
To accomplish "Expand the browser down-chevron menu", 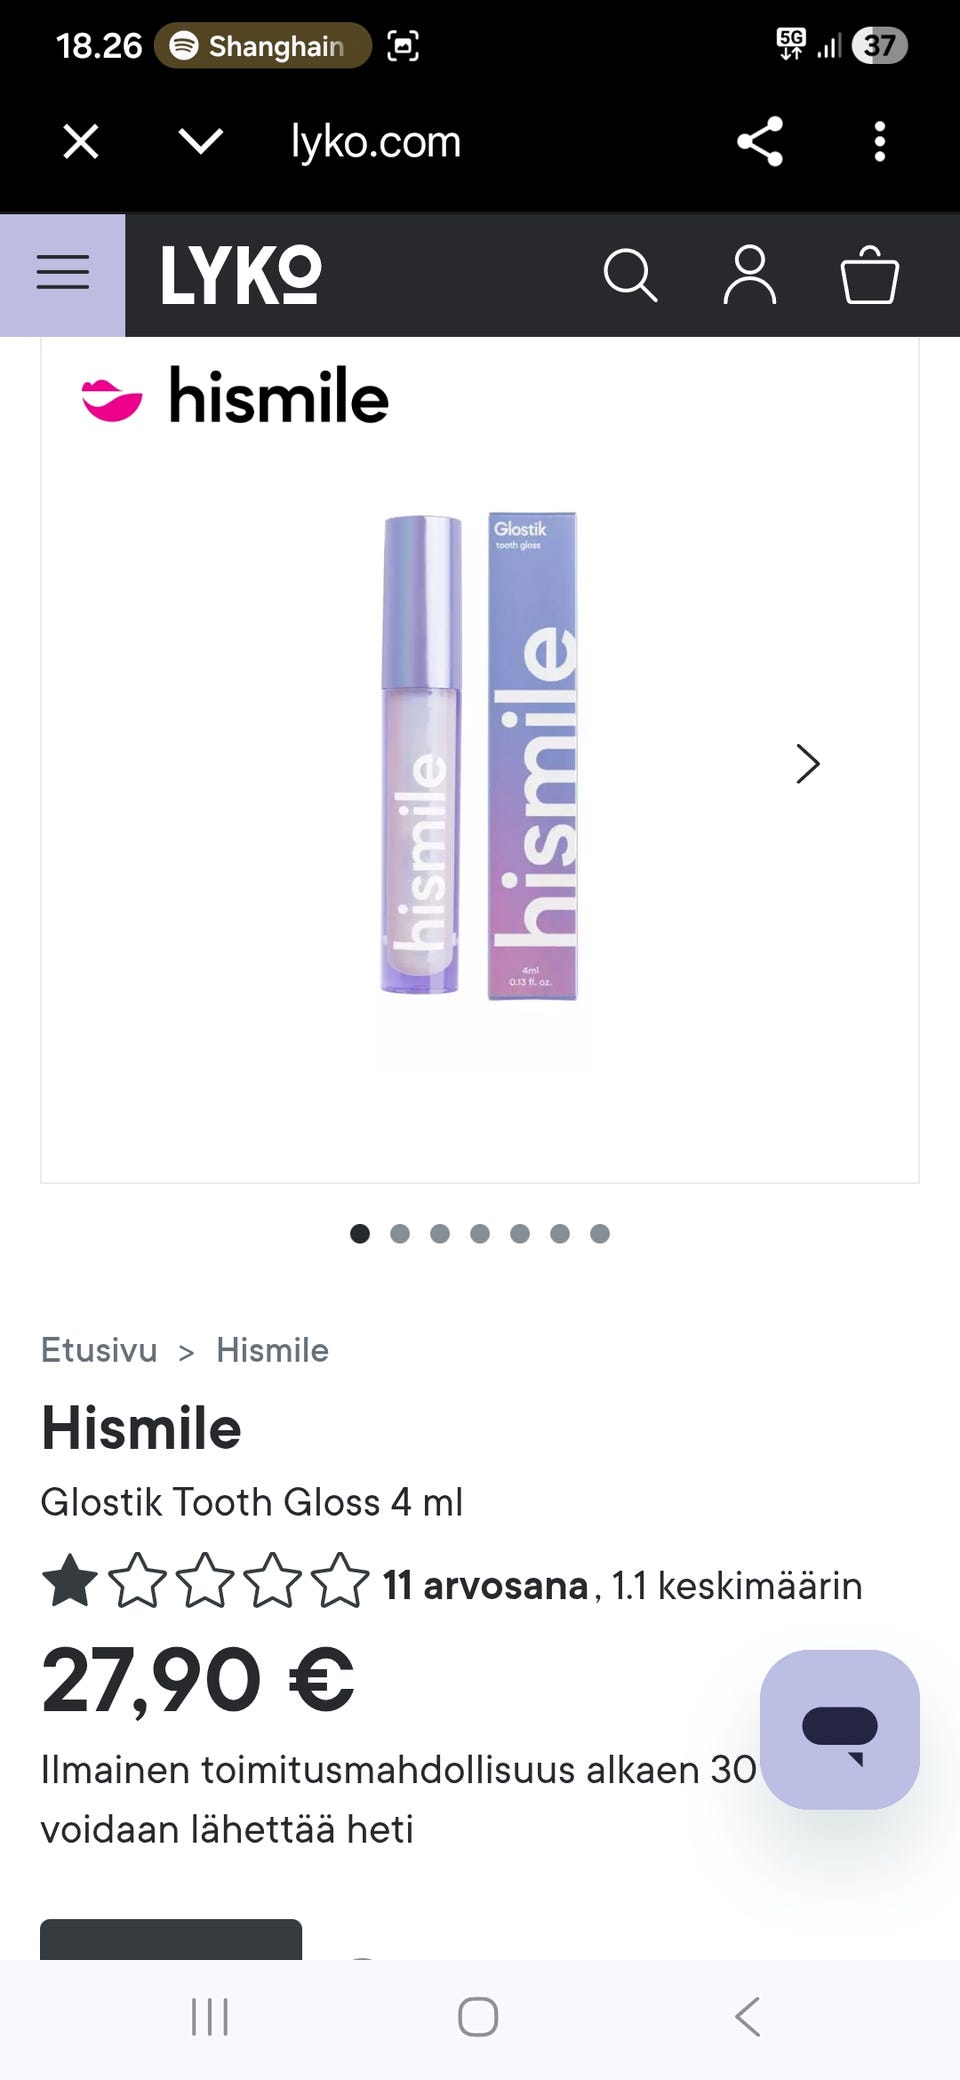I will (201, 141).
